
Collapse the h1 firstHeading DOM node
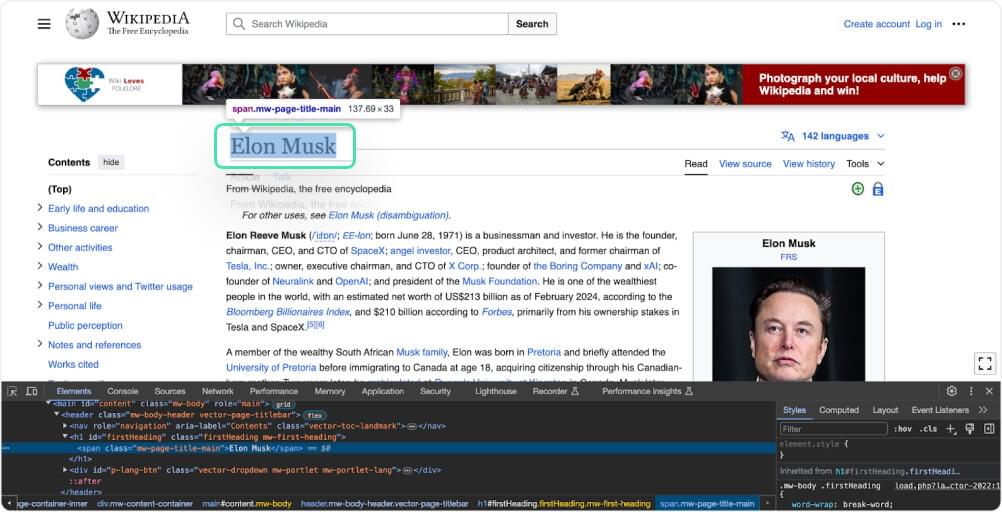pyautogui.click(x=65, y=437)
